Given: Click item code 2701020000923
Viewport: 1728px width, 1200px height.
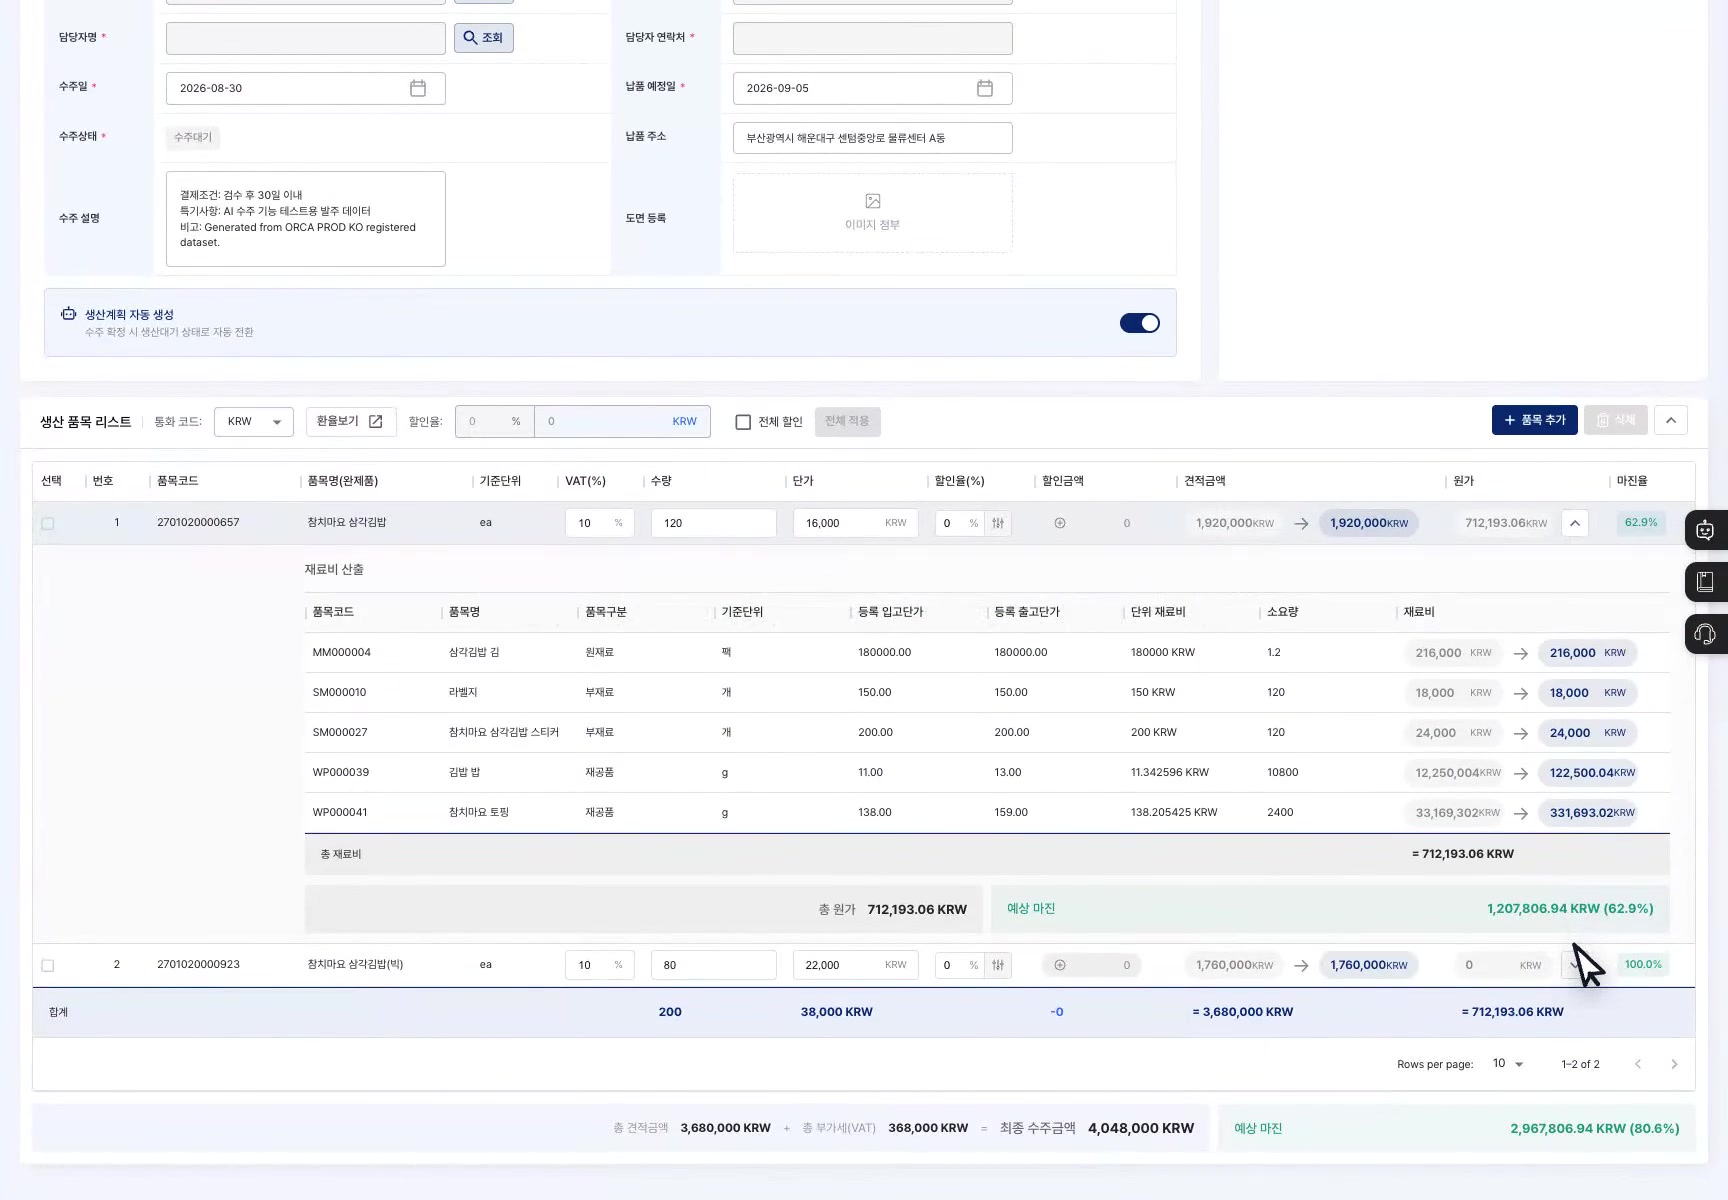Looking at the screenshot, I should [198, 964].
